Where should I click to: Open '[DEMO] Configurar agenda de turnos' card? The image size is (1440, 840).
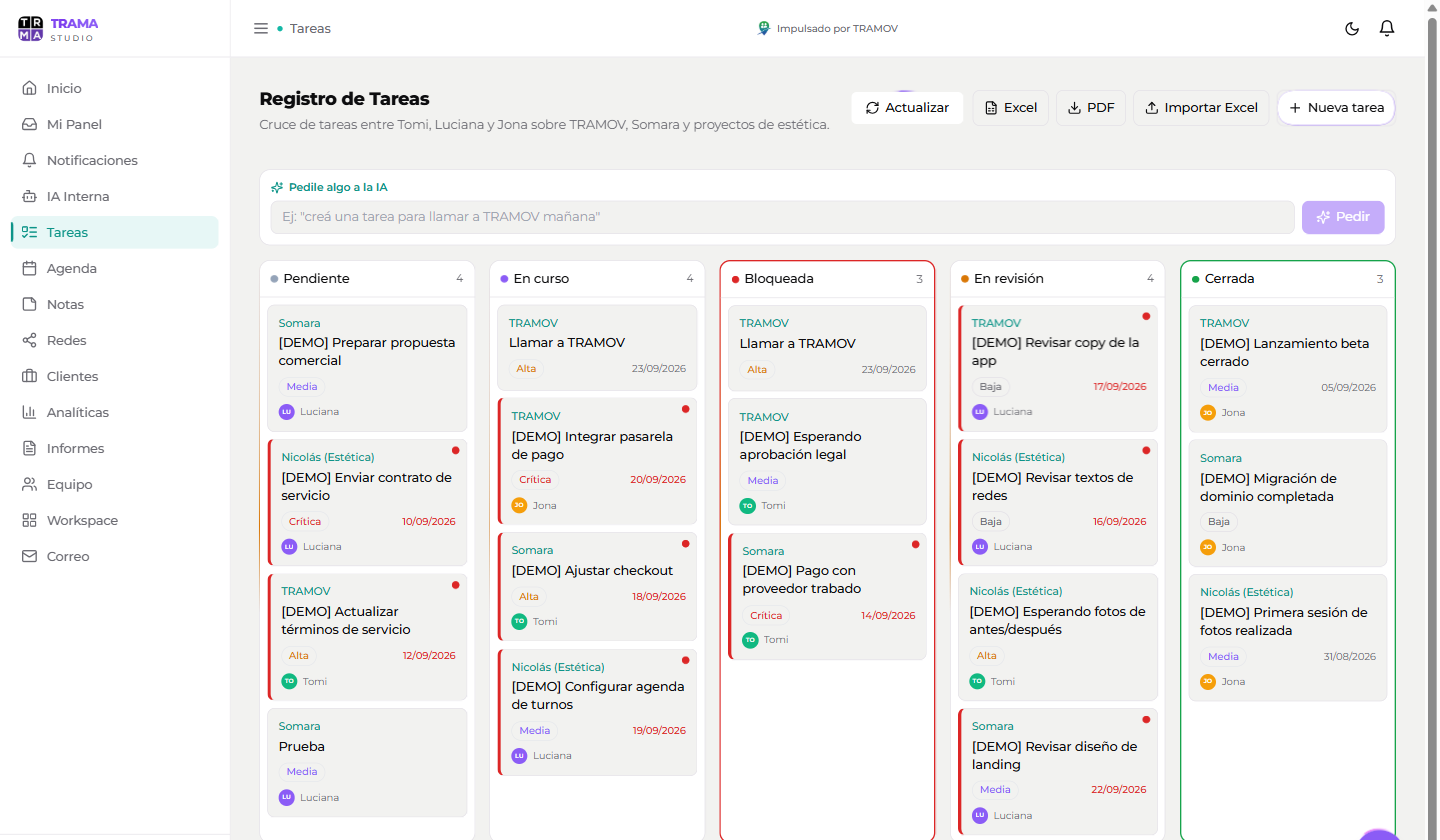pyautogui.click(x=597, y=712)
